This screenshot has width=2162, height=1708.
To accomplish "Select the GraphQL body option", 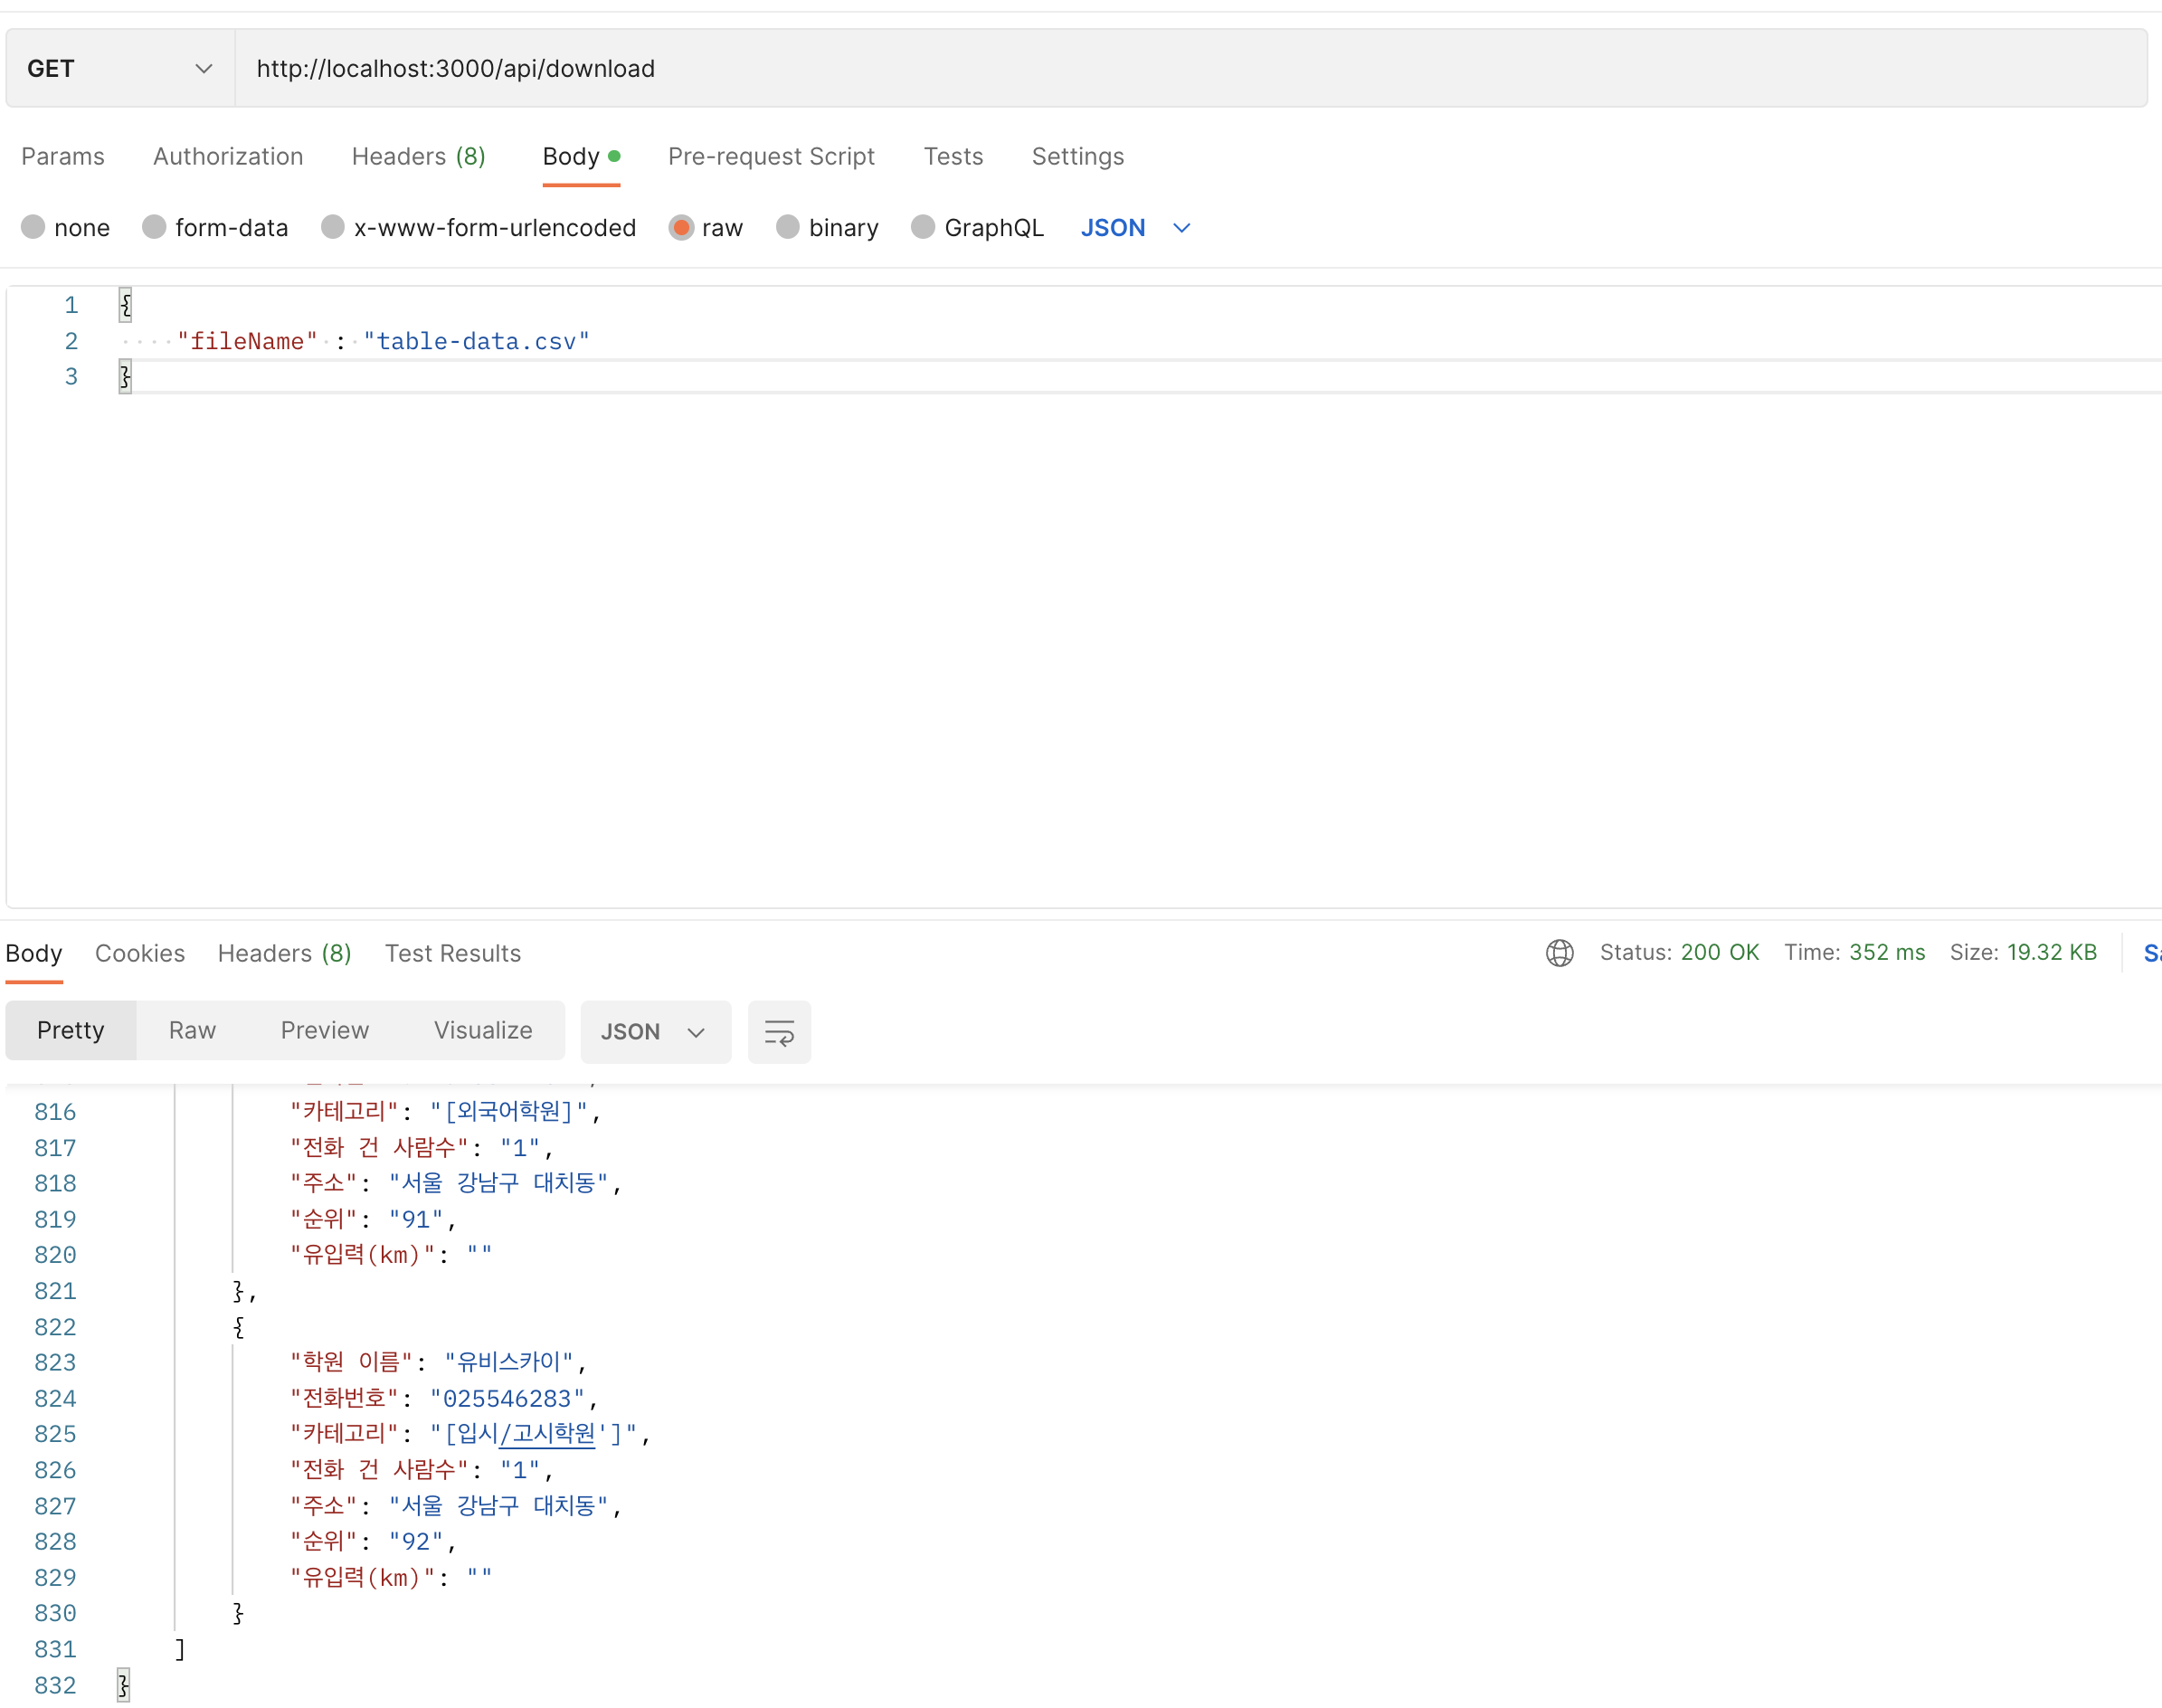I will tap(923, 227).
